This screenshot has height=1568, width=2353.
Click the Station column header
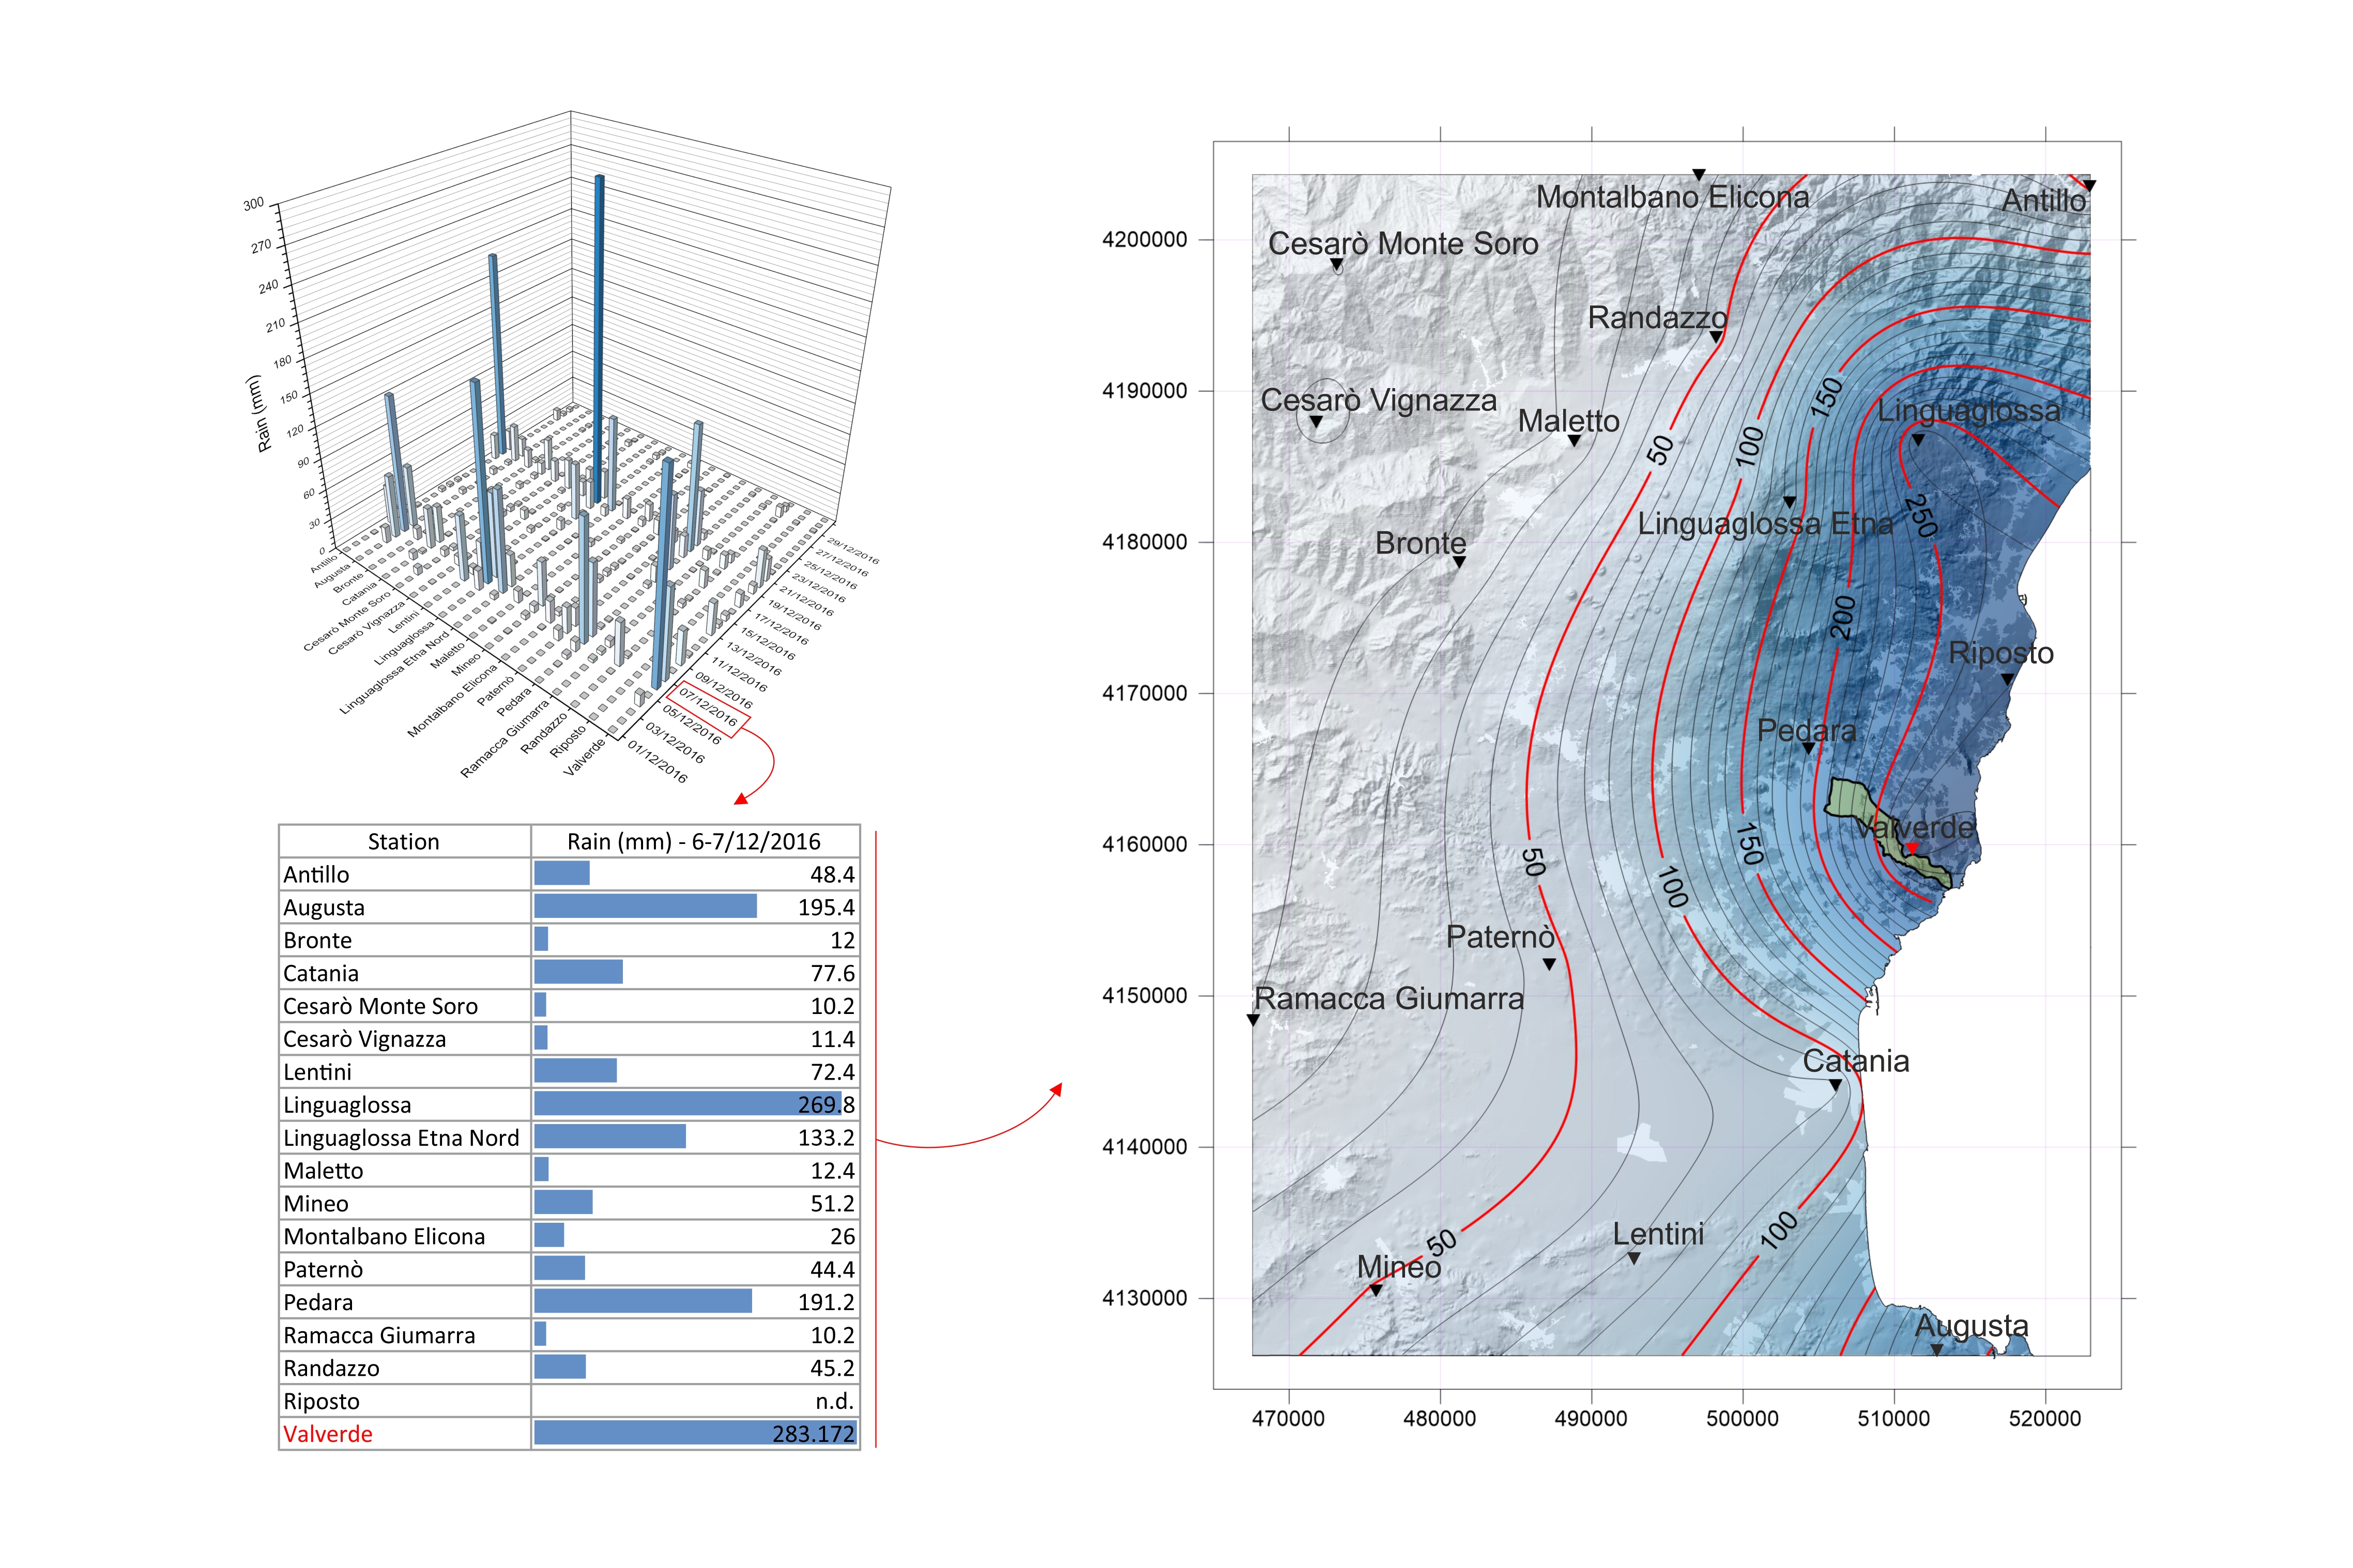tap(403, 841)
